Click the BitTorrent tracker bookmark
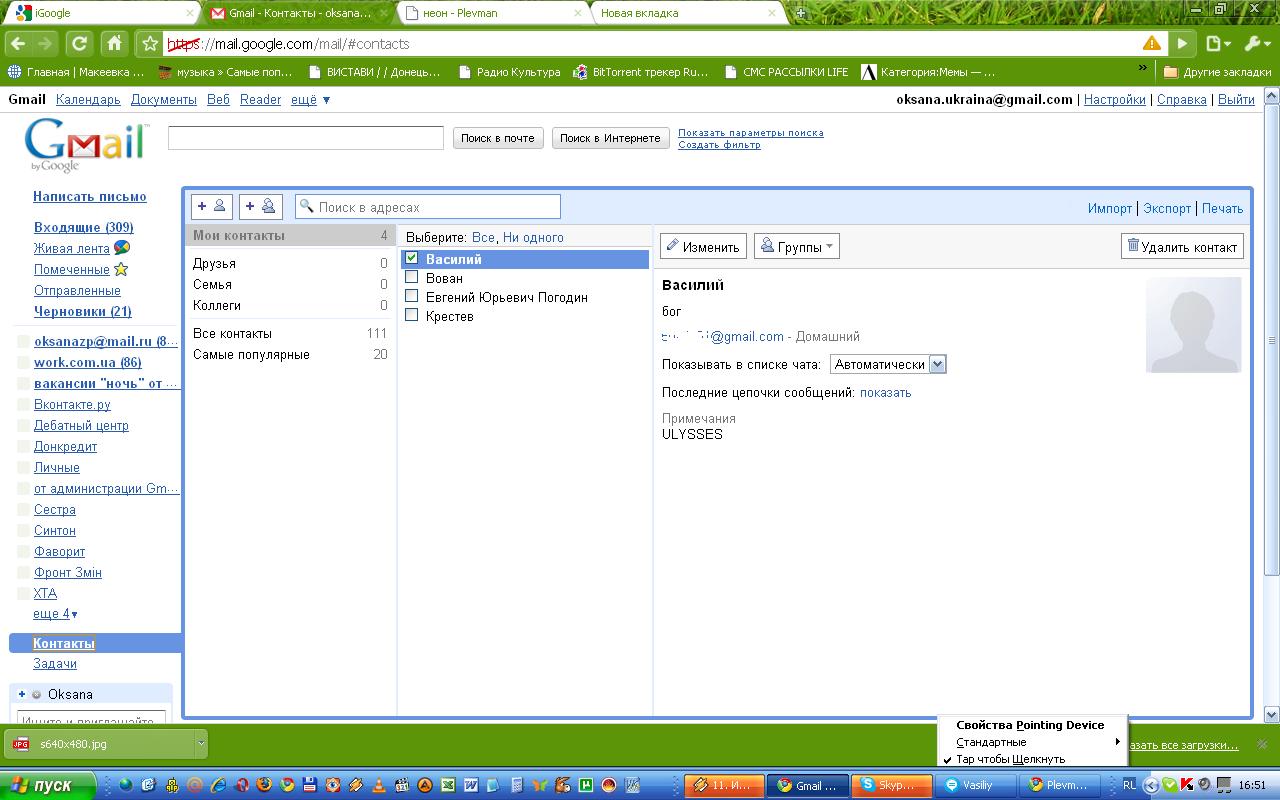 (641, 72)
